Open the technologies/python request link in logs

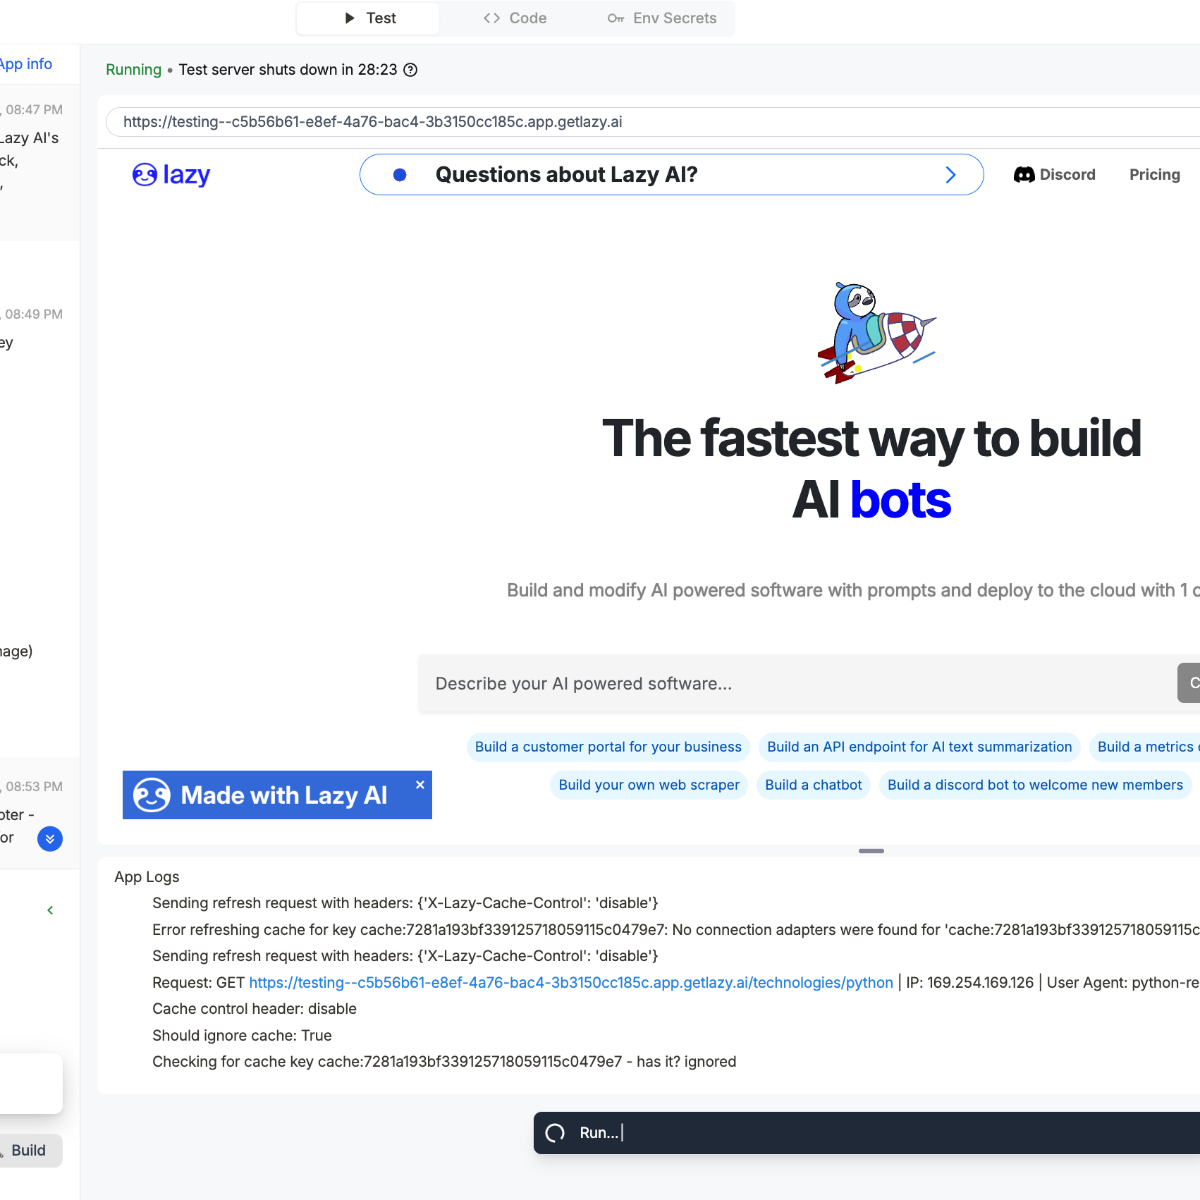point(571,983)
